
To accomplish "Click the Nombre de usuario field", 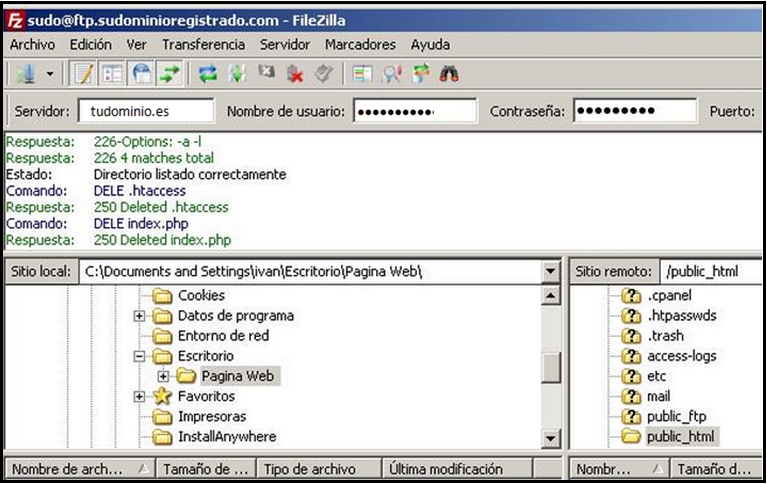I will (x=415, y=111).
